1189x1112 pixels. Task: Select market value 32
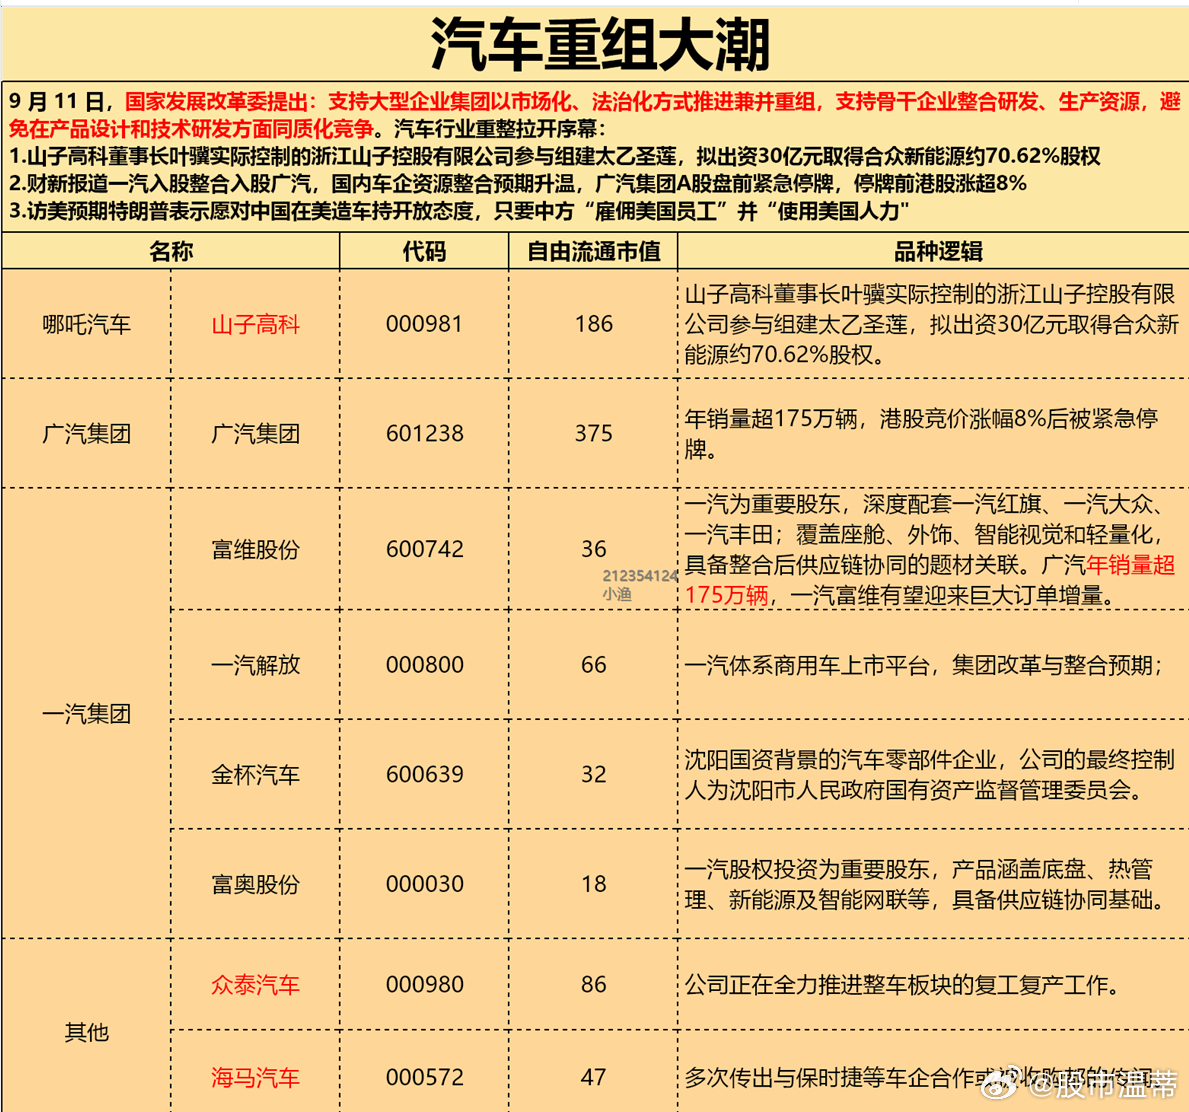point(594,774)
